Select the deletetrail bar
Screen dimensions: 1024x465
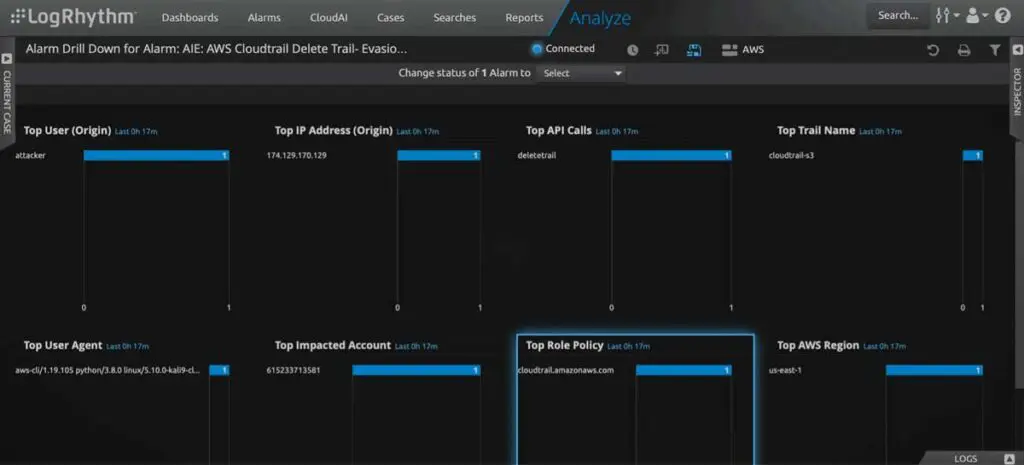(x=671, y=155)
